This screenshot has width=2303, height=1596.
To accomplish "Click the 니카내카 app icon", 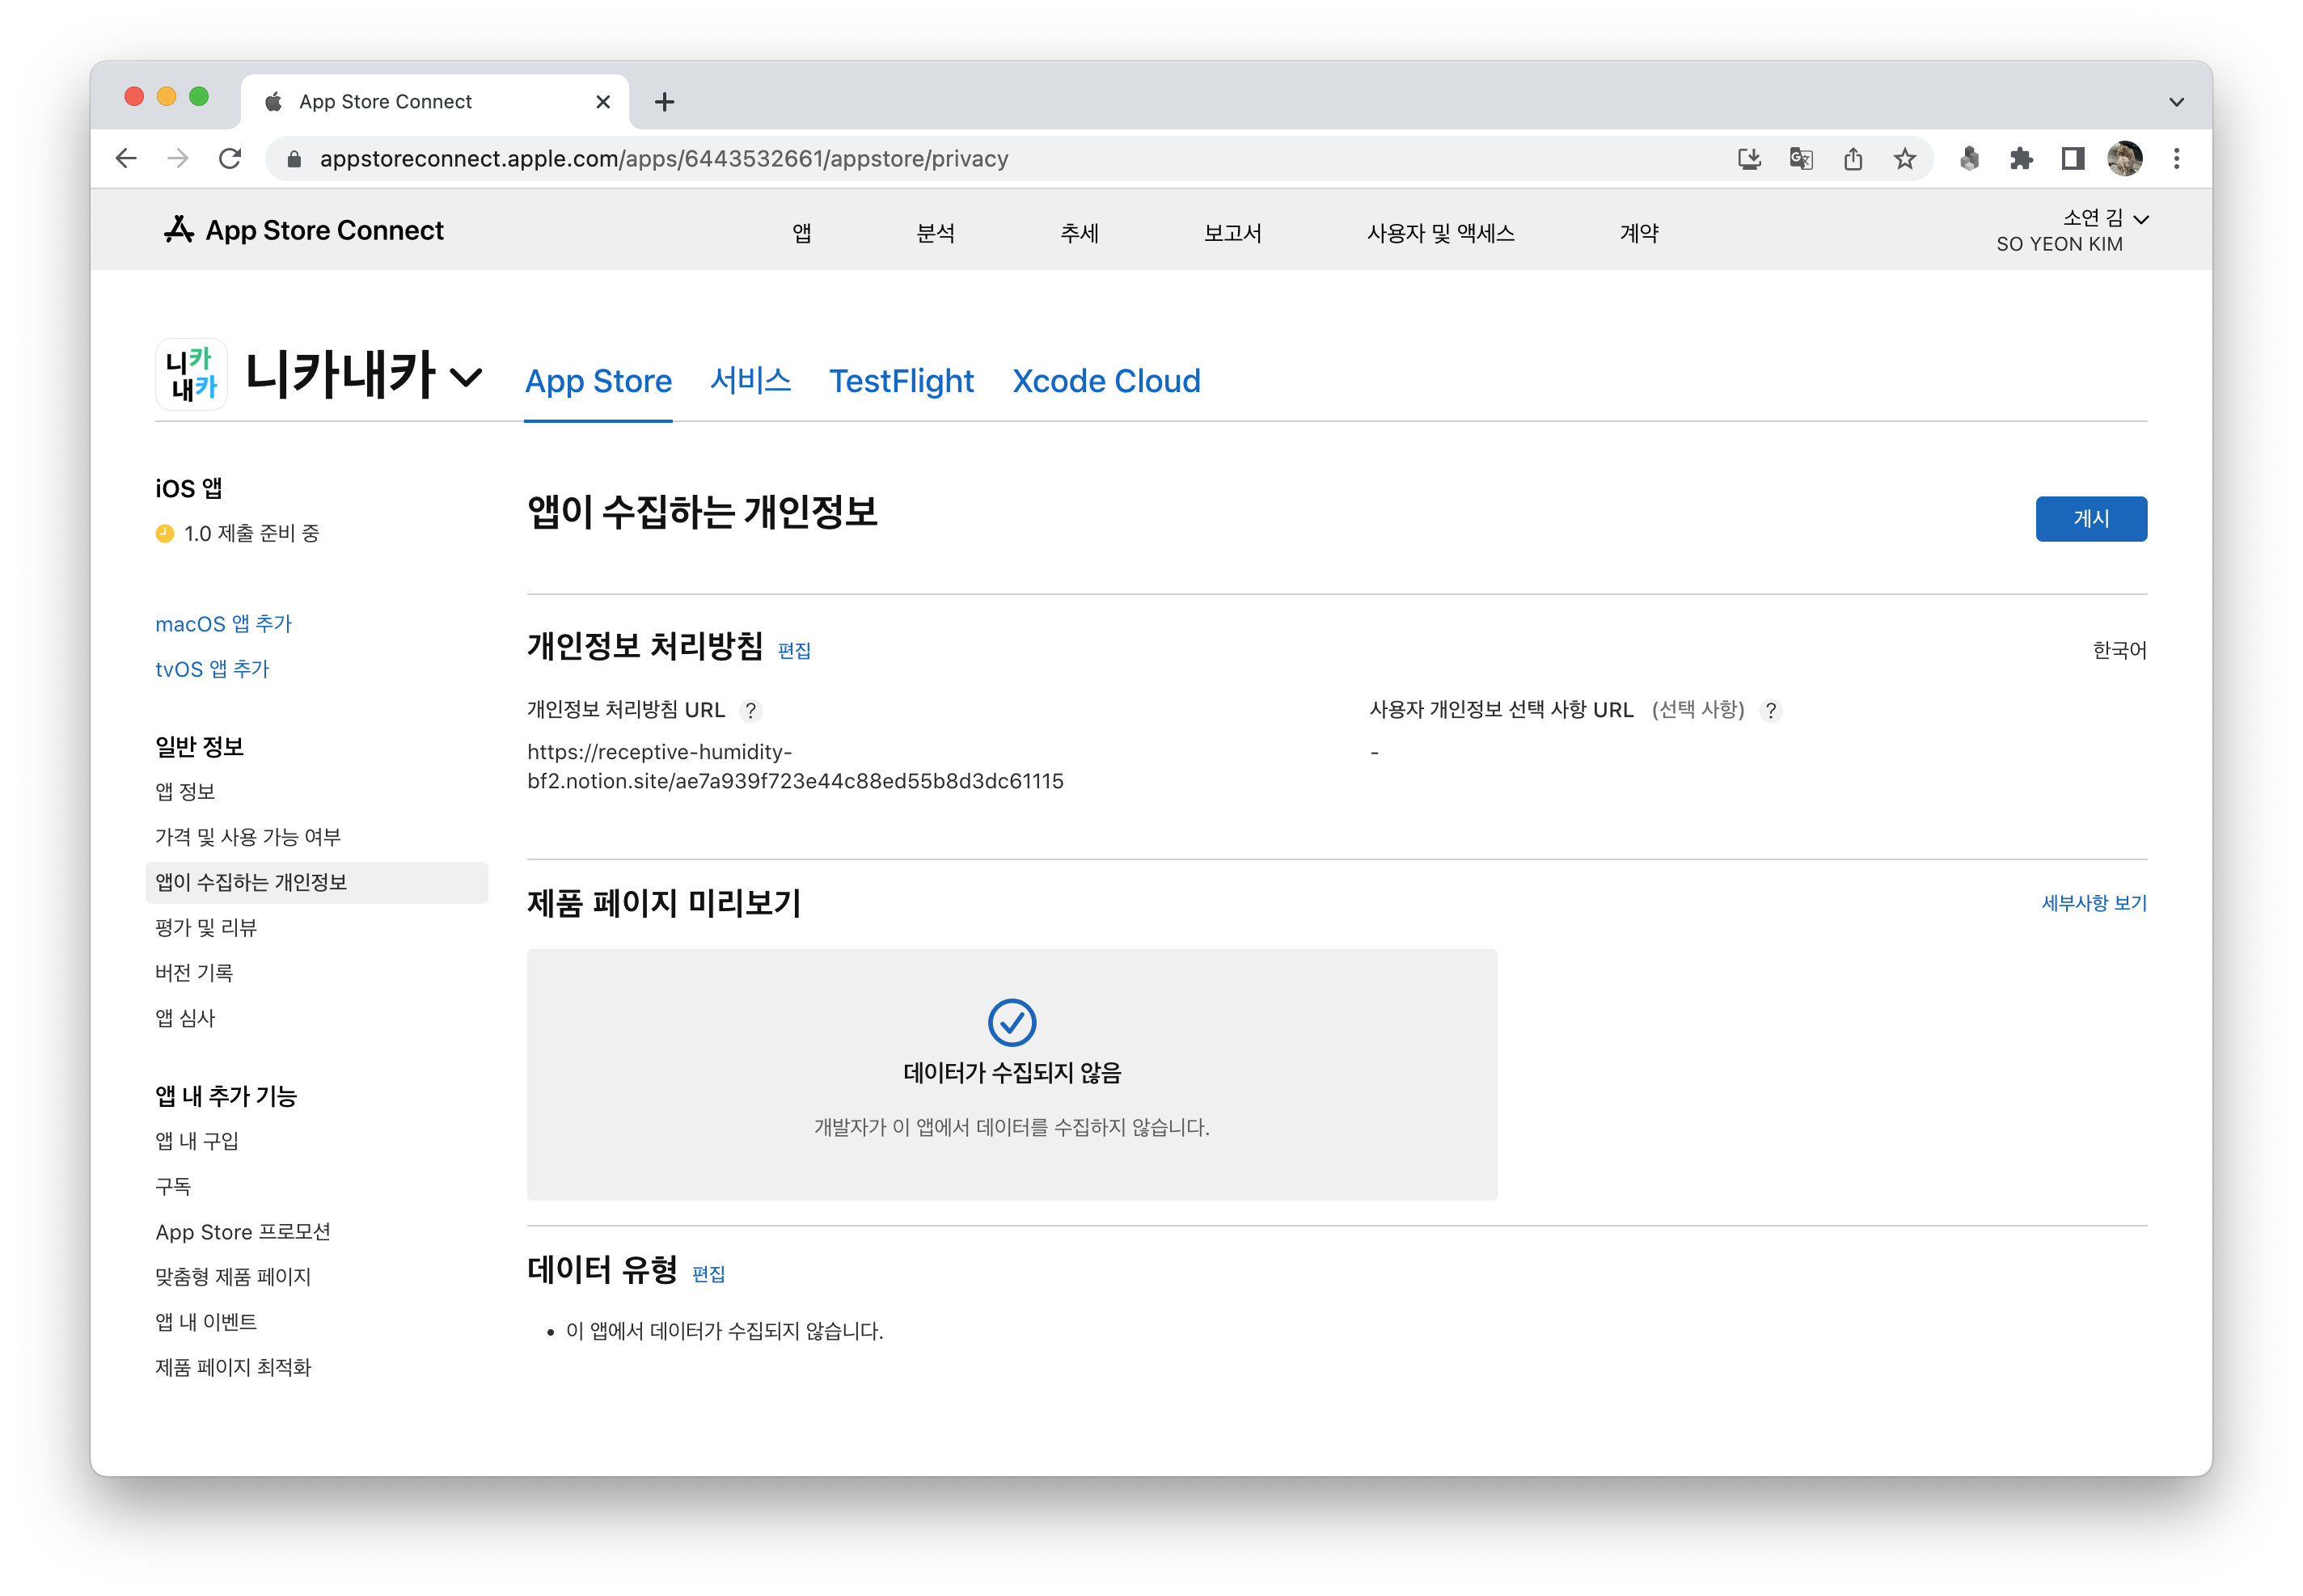I will click(191, 375).
